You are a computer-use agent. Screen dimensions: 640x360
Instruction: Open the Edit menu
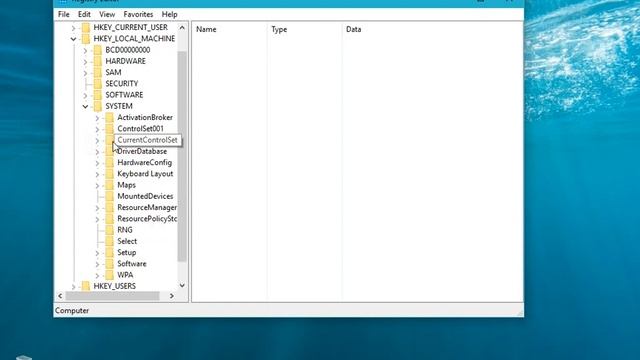pyautogui.click(x=84, y=14)
